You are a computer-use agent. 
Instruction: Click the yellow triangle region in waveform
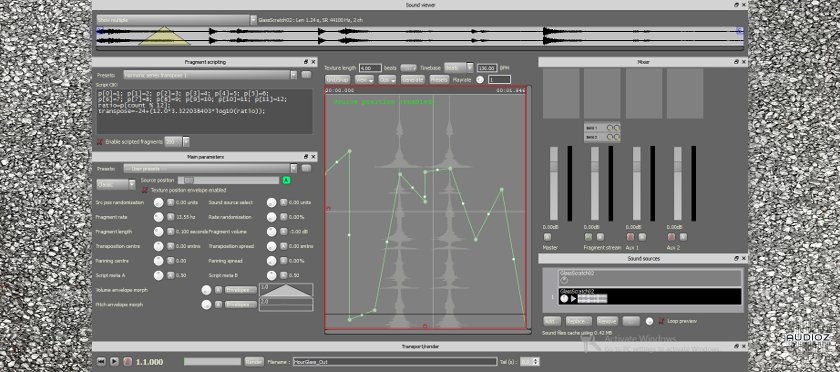164,36
